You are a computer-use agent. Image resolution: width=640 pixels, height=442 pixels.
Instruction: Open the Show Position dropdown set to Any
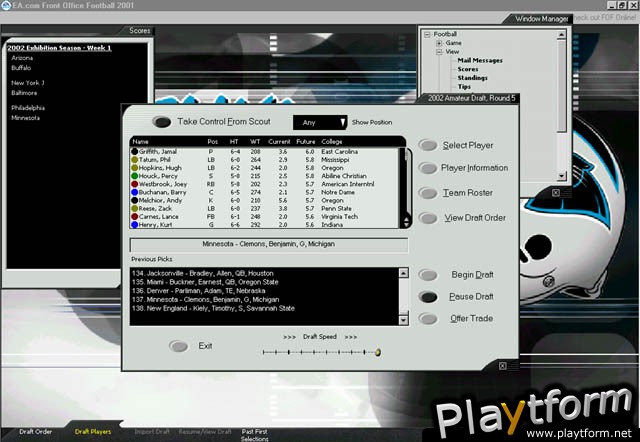(x=320, y=122)
